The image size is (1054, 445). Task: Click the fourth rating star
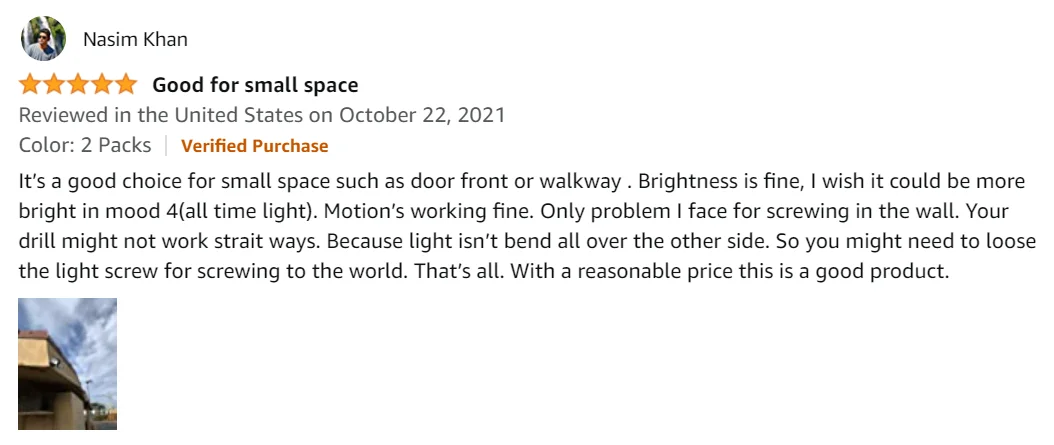tap(102, 84)
